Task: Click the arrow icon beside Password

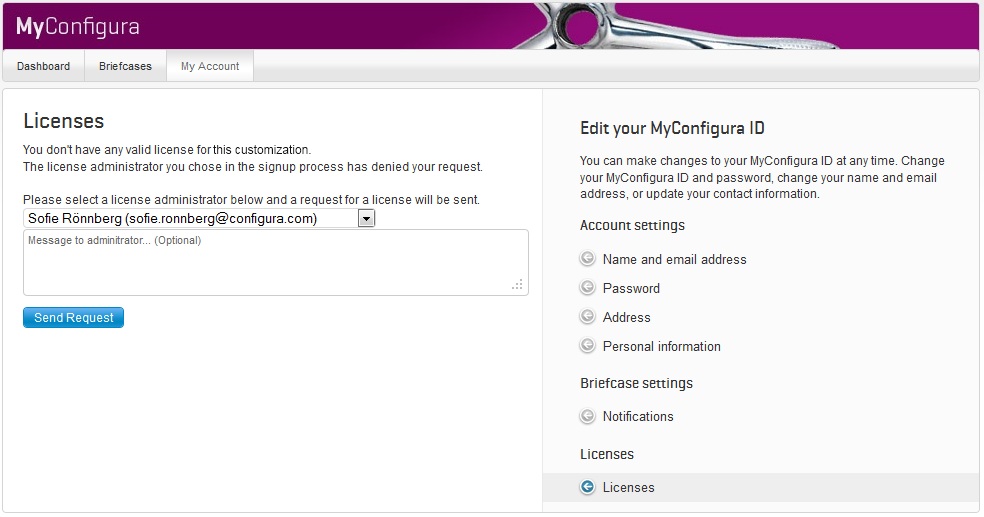Action: pos(587,287)
